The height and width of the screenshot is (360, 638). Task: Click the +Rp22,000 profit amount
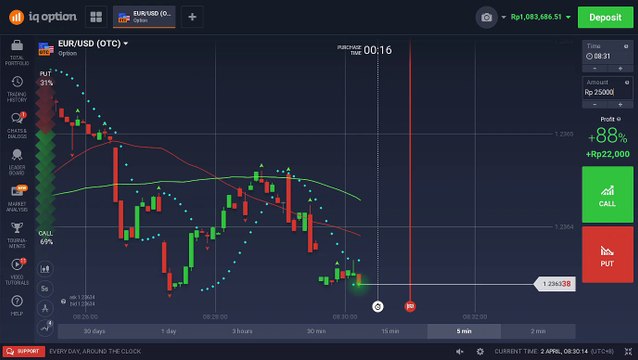(607, 154)
